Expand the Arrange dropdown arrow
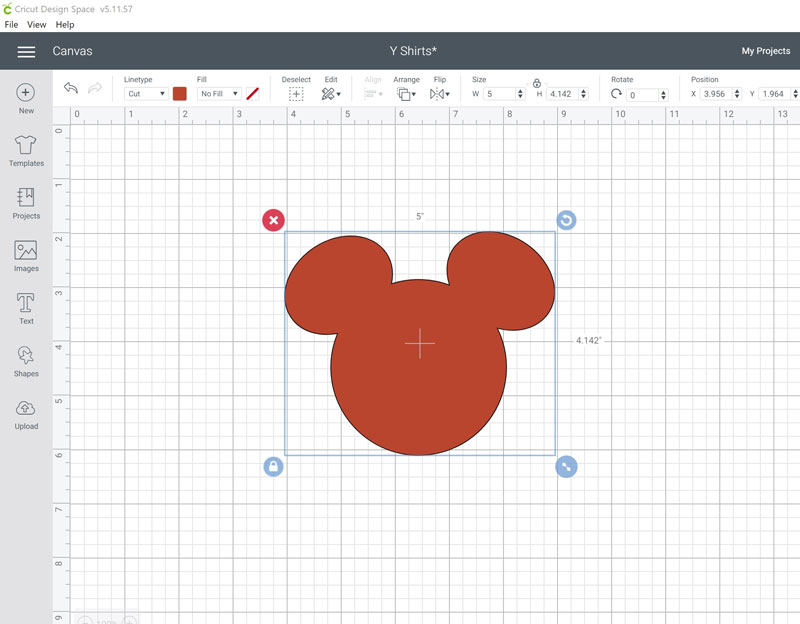Screen dimensions: 800x624 (x=414, y=94)
